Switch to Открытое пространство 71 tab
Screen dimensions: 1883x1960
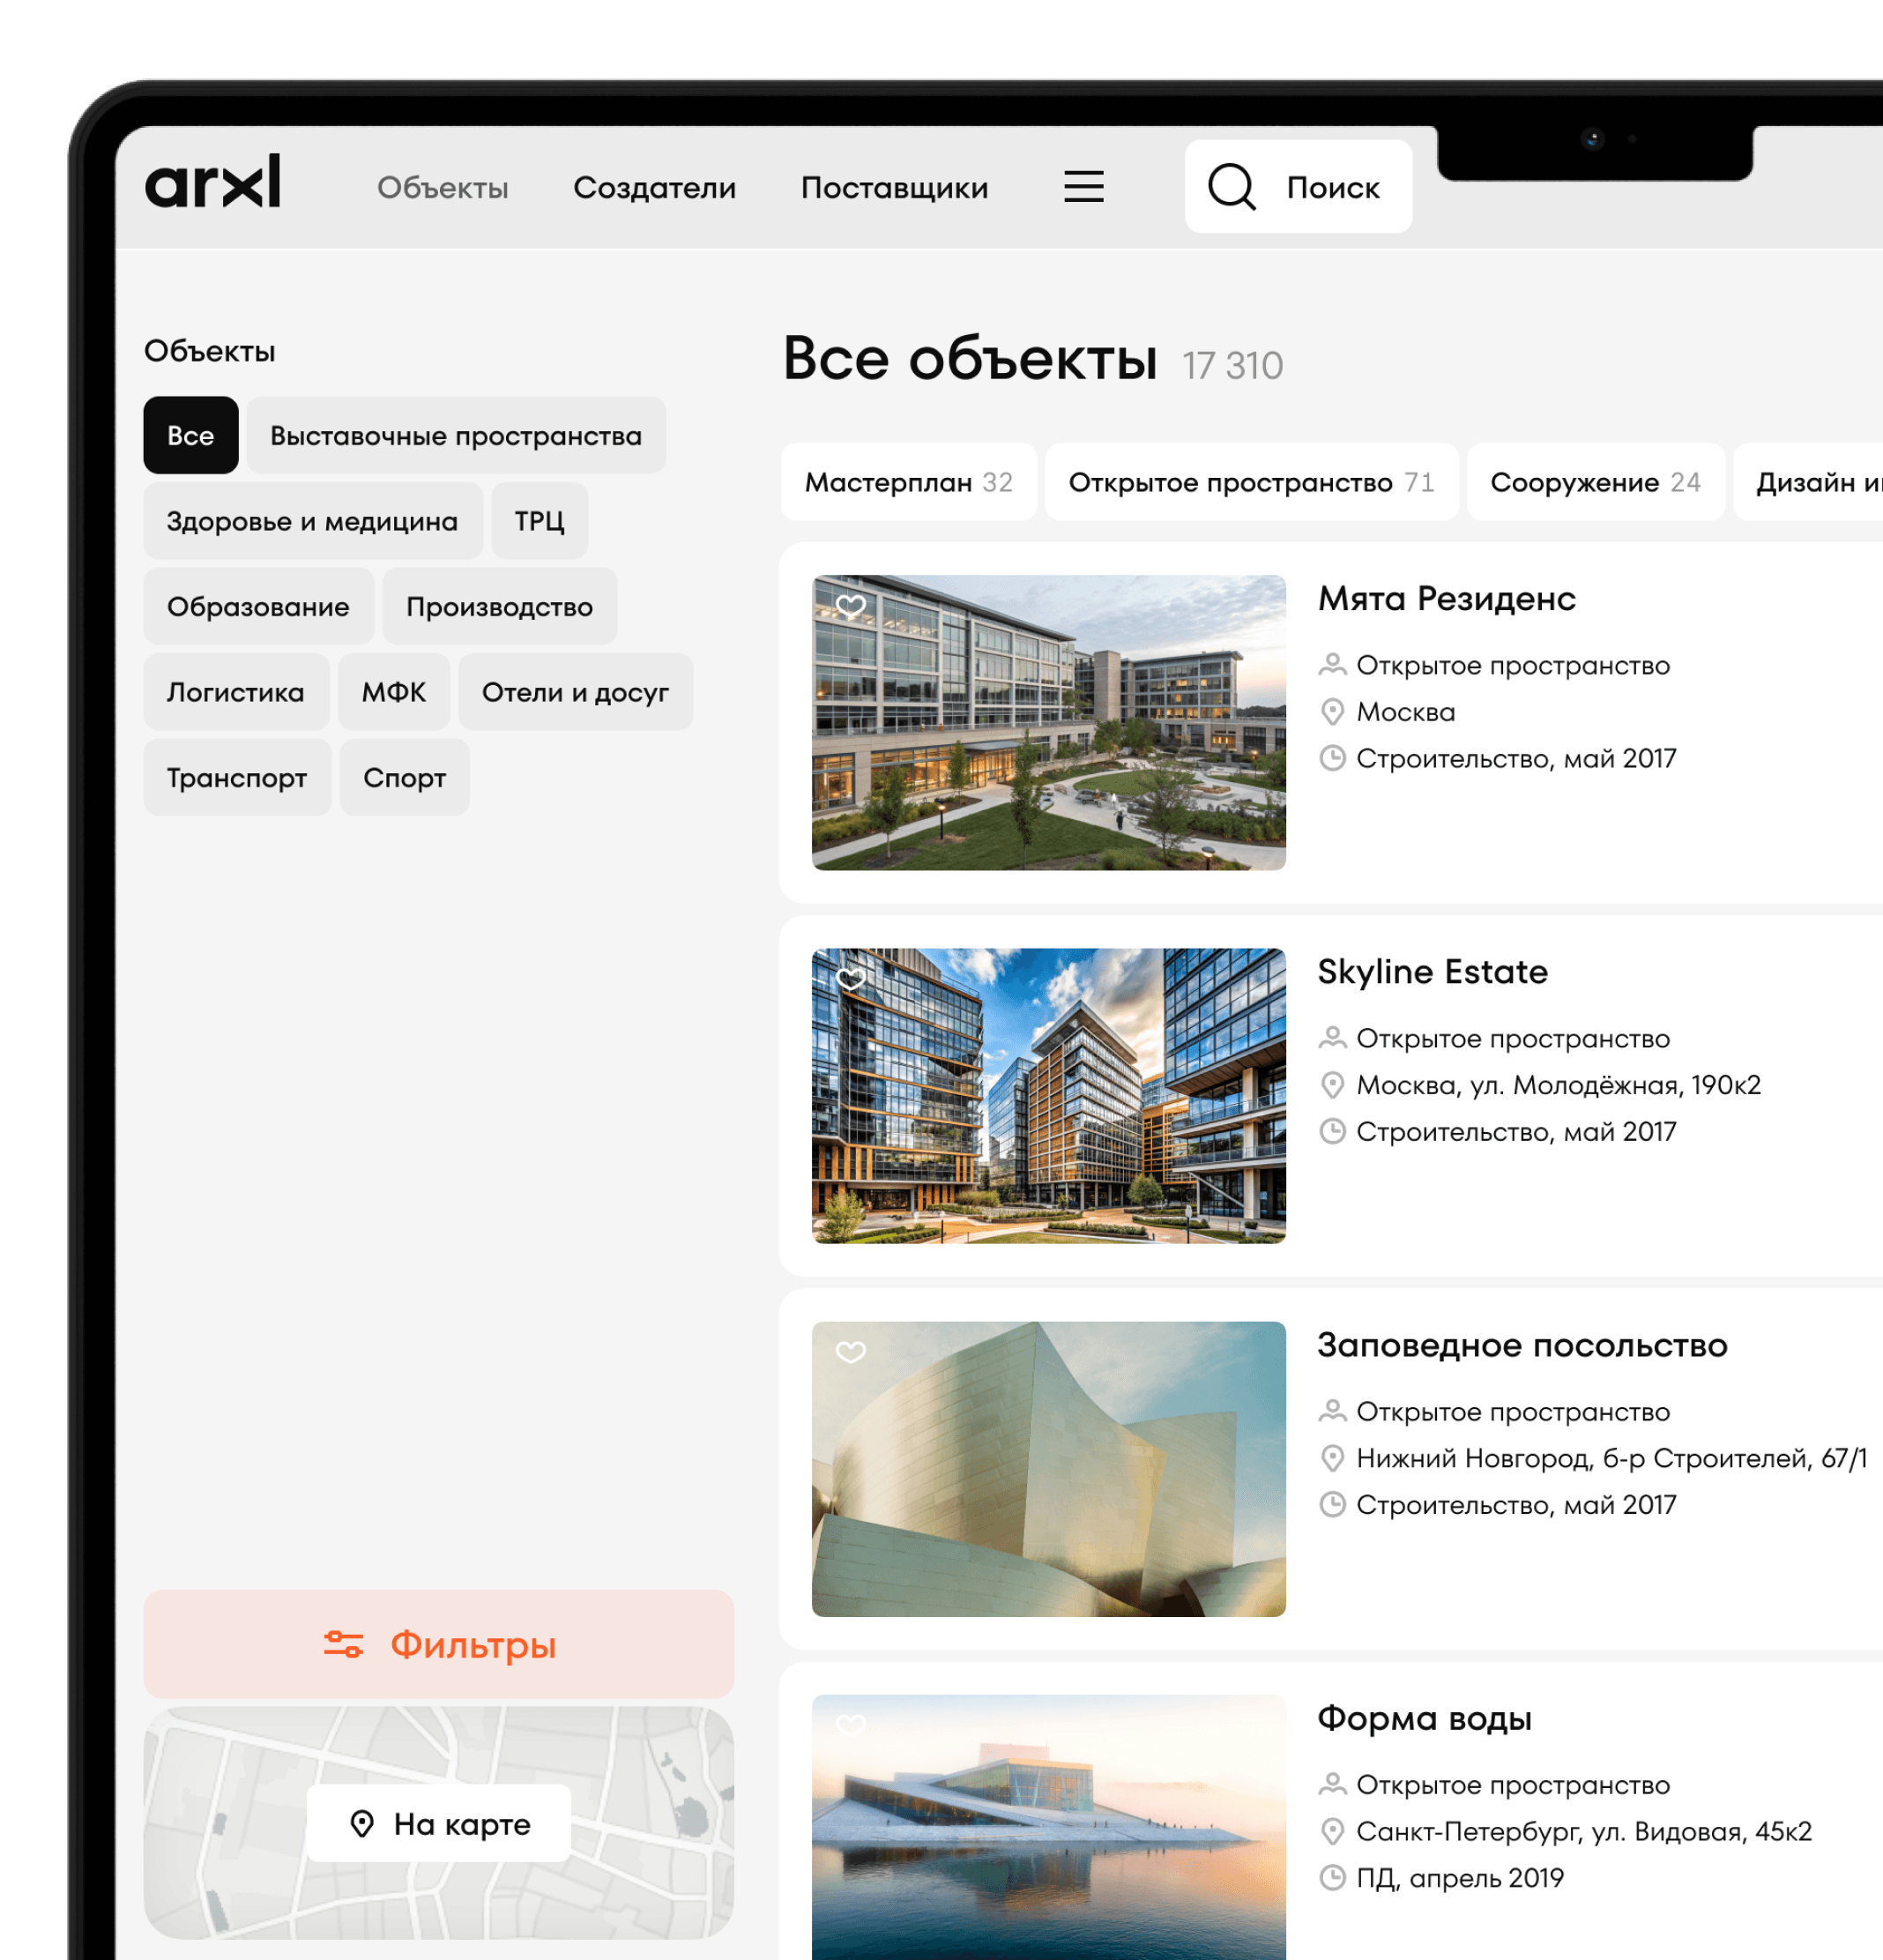pyautogui.click(x=1252, y=482)
